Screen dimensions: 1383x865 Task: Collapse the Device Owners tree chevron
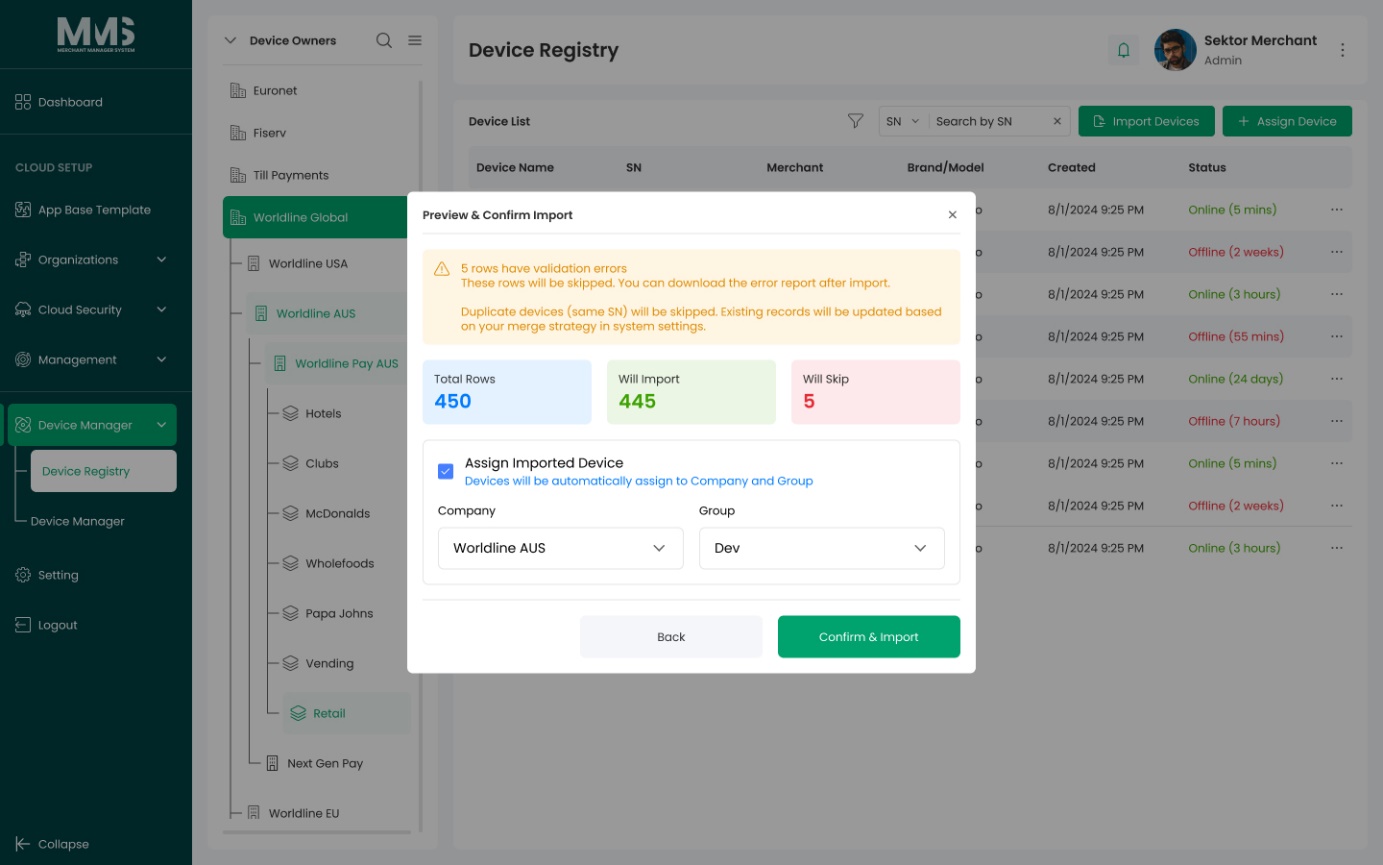click(x=230, y=41)
